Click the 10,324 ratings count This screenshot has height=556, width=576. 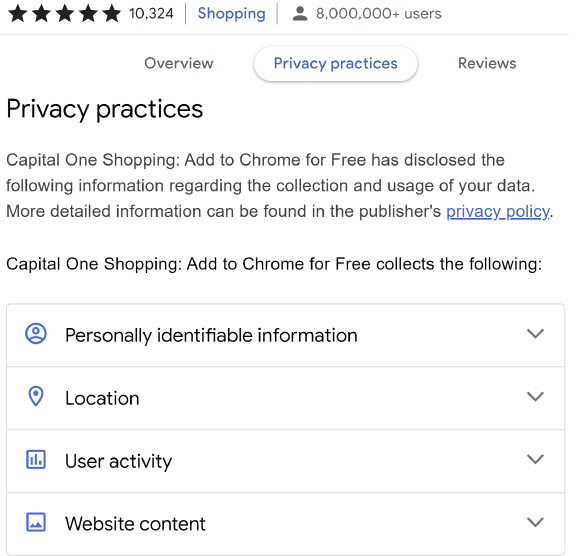(151, 14)
